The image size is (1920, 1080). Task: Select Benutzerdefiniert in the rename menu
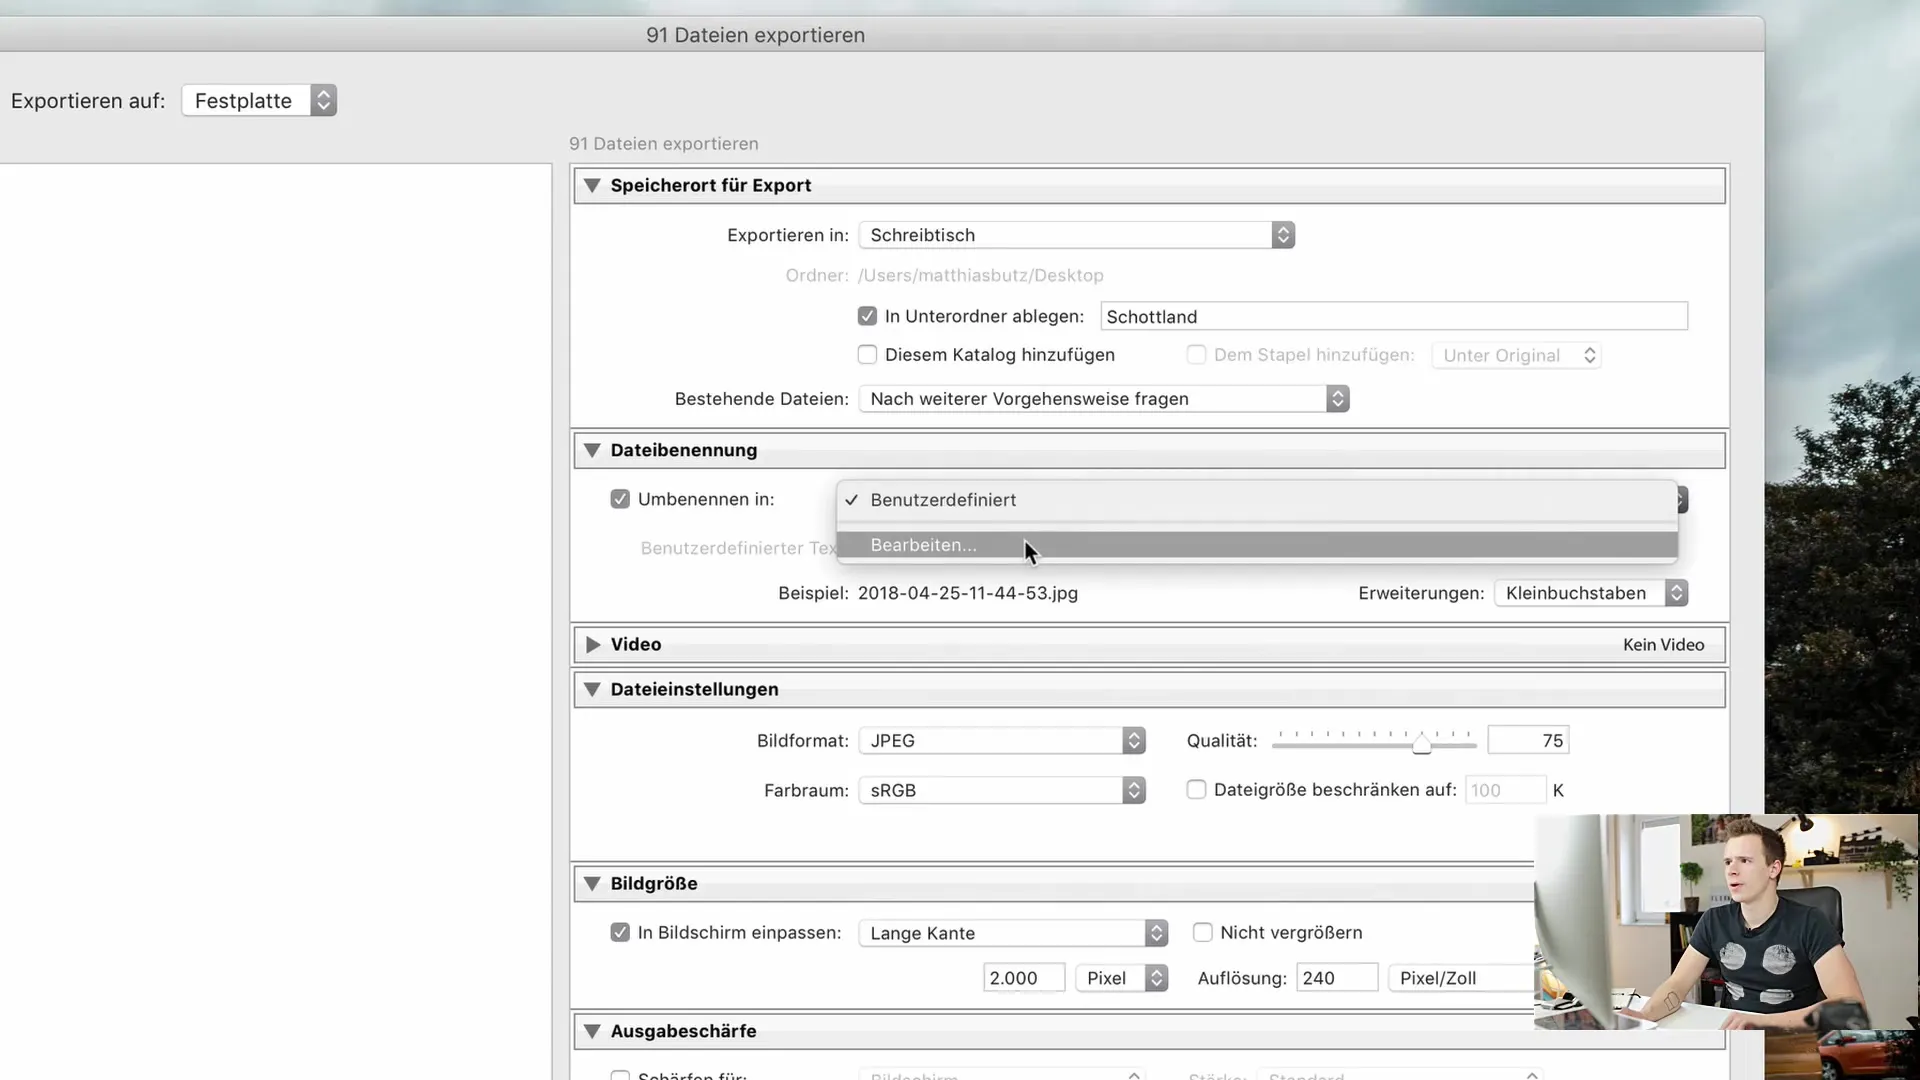[x=1257, y=500]
